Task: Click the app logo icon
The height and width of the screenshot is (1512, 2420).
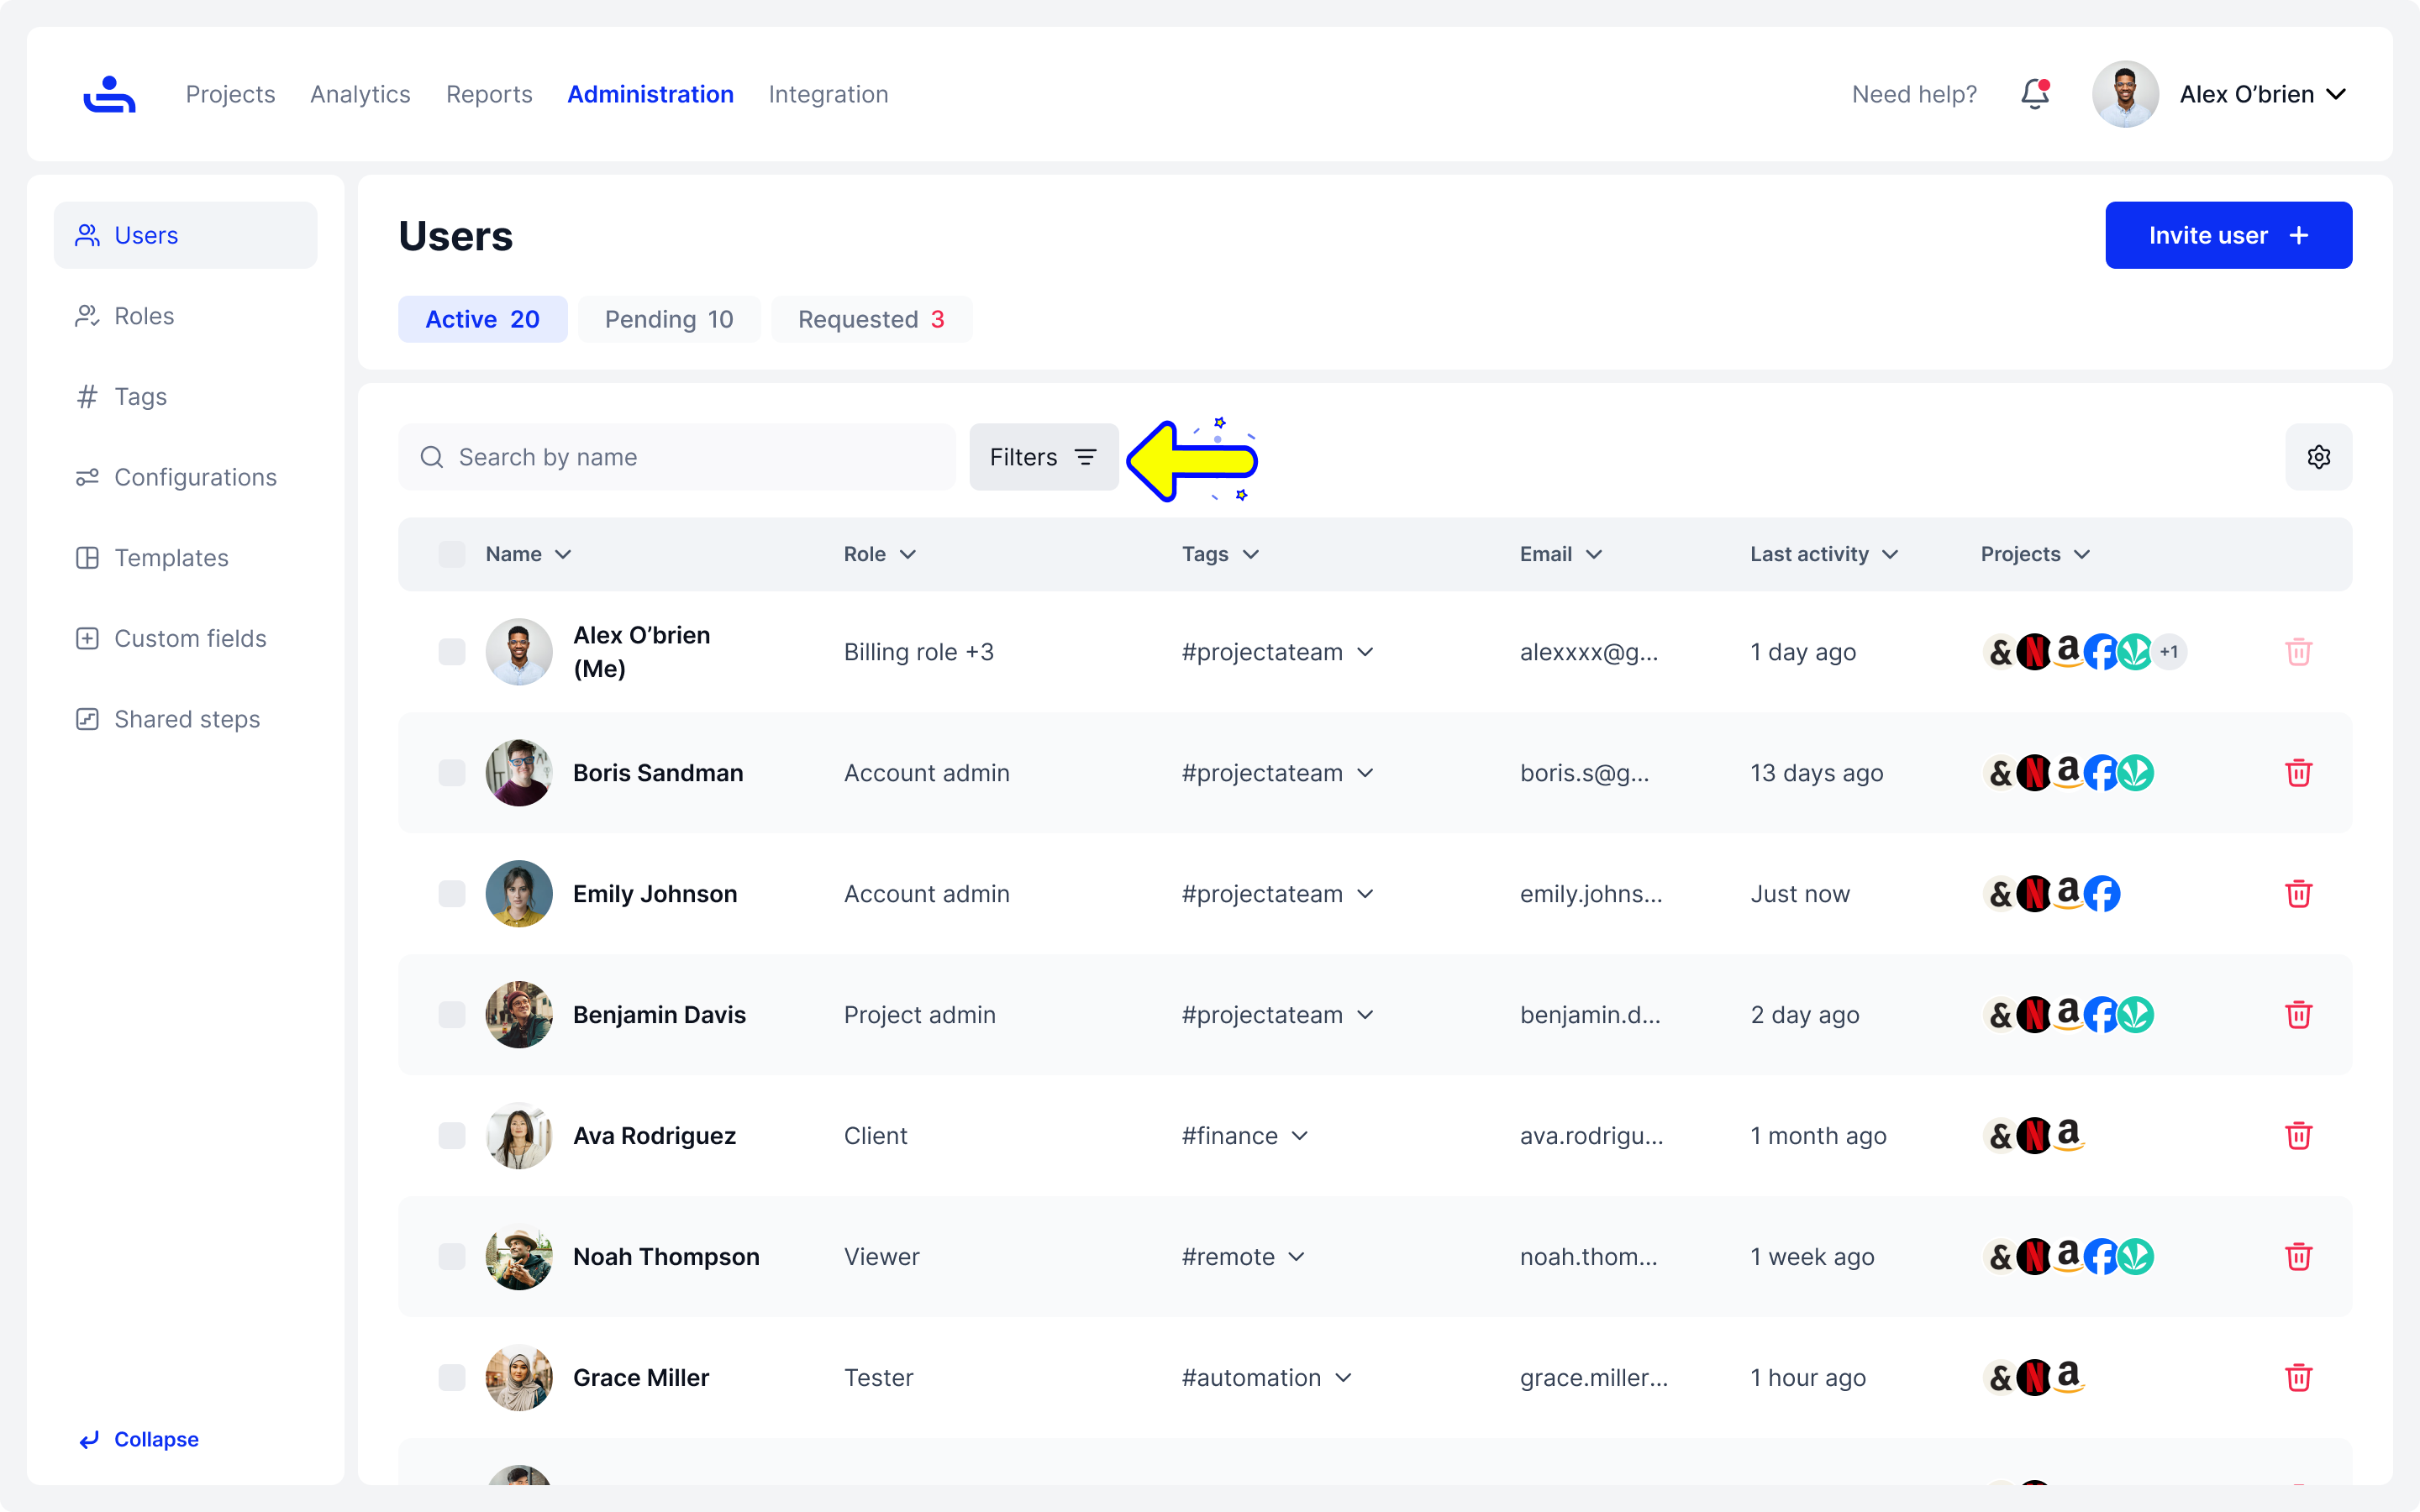Action: 109,94
